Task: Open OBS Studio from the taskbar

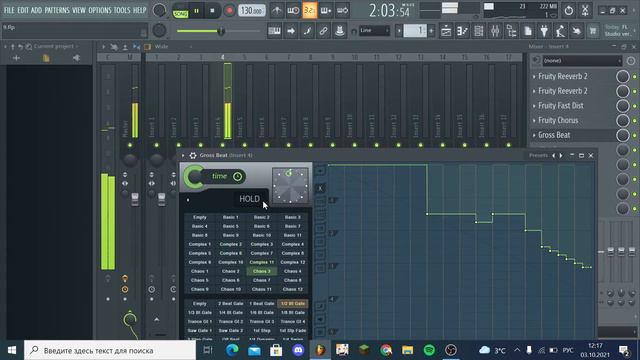Action: (x=451, y=350)
